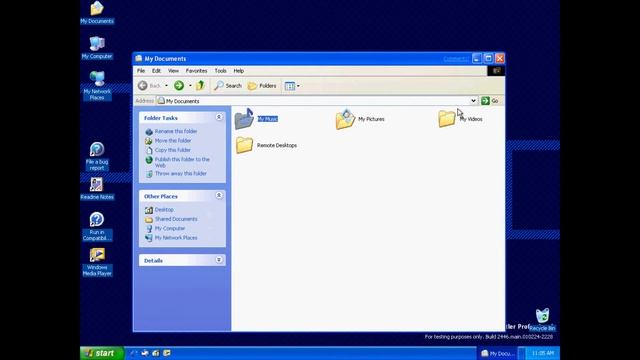Click the My Music folder name
The width and height of the screenshot is (640, 360).
point(267,119)
